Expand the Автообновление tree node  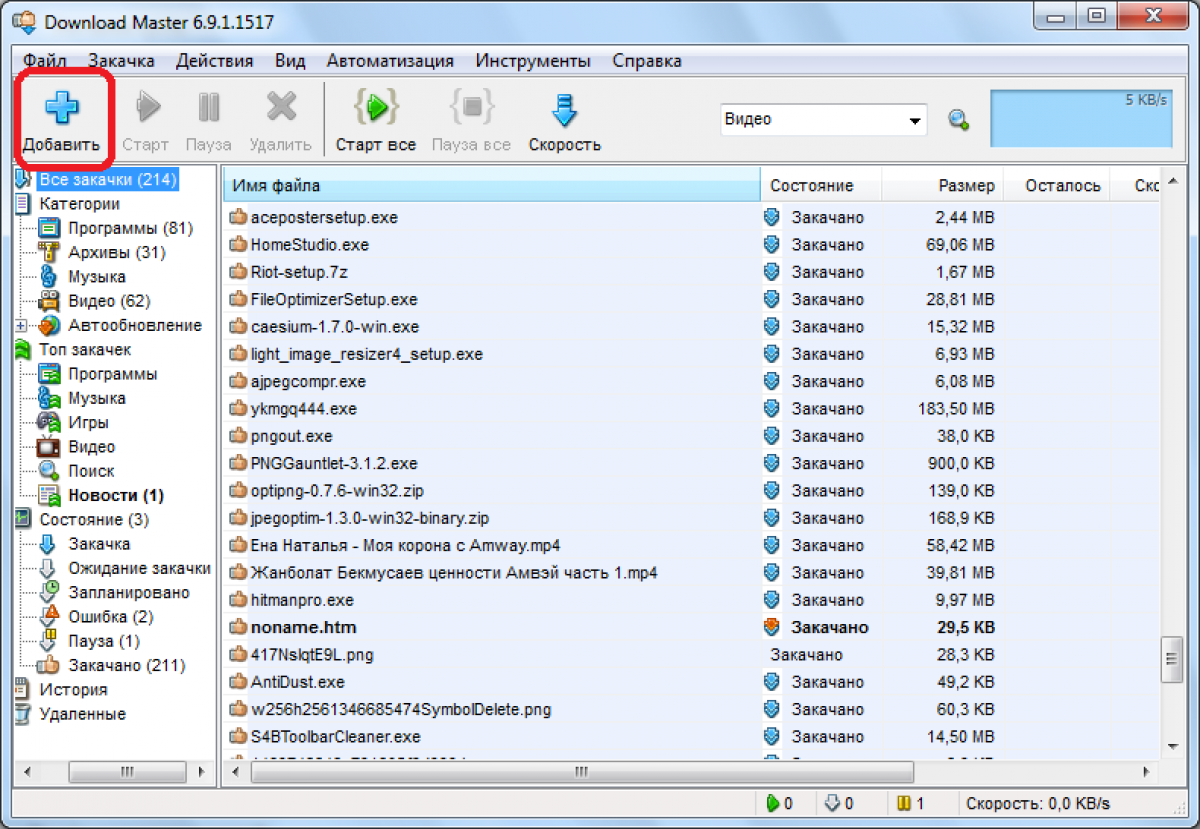(21, 326)
